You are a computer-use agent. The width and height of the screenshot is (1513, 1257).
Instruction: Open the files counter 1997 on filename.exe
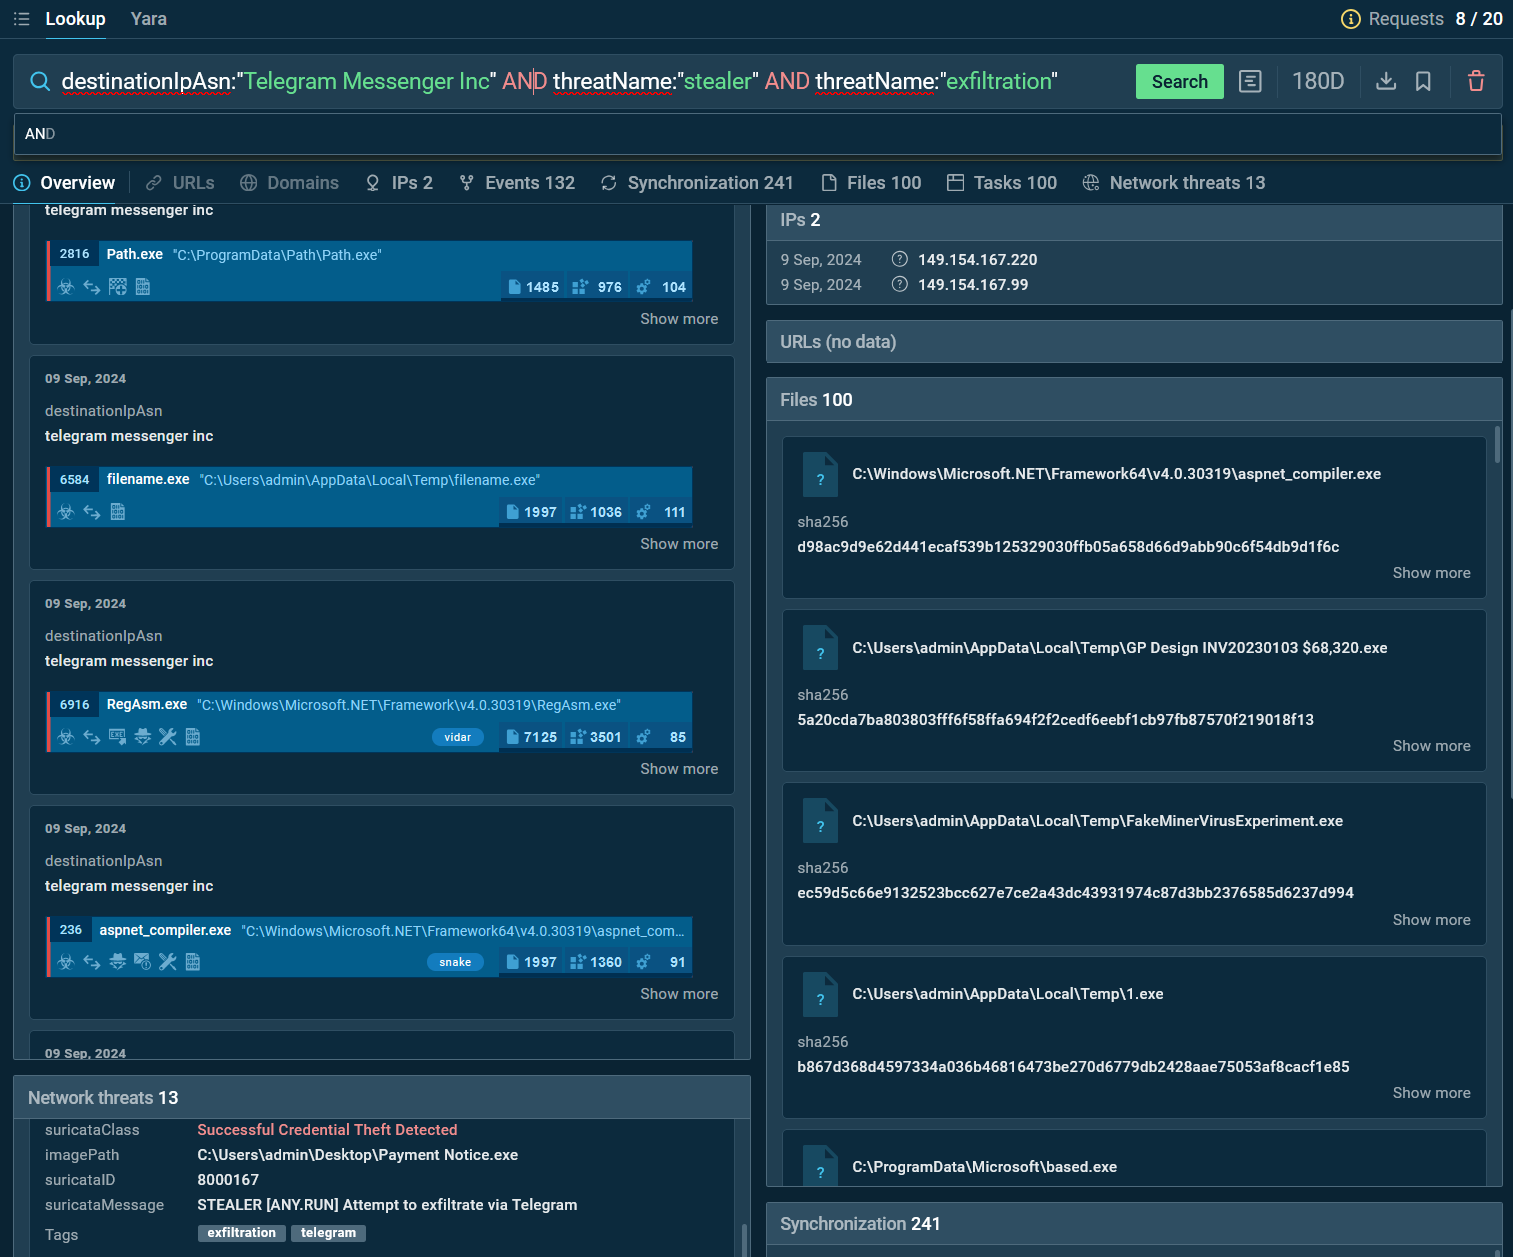(532, 511)
